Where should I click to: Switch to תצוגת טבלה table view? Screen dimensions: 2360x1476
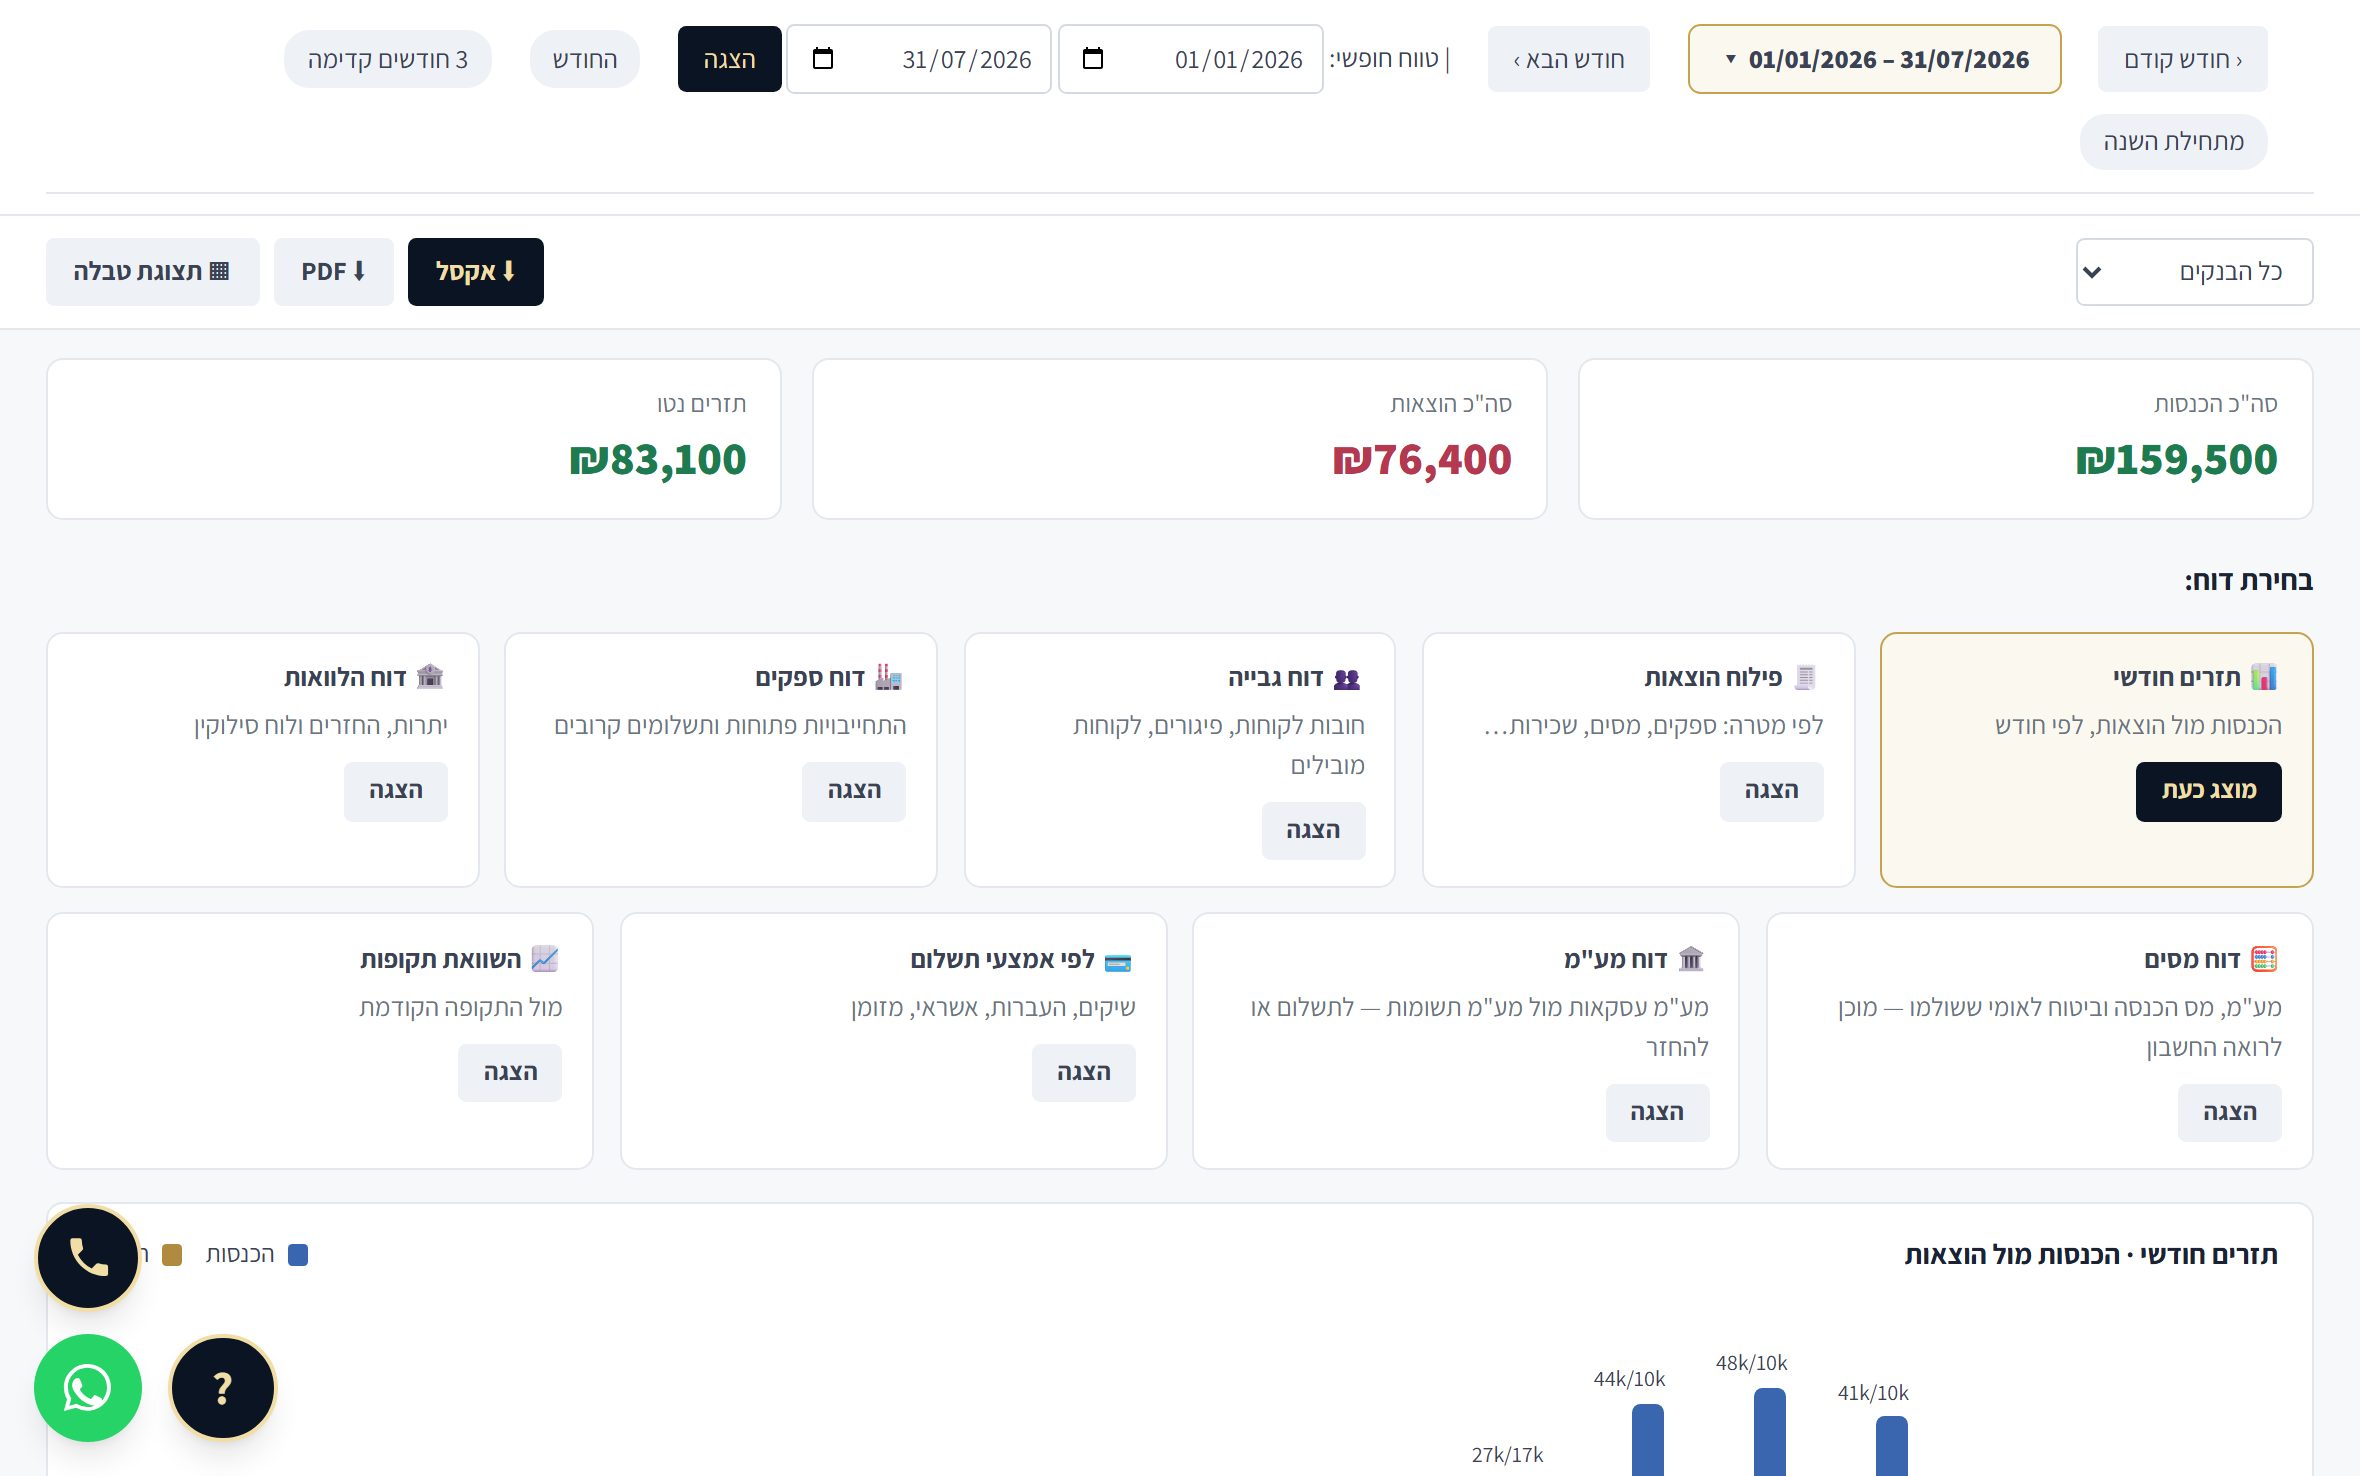(153, 272)
